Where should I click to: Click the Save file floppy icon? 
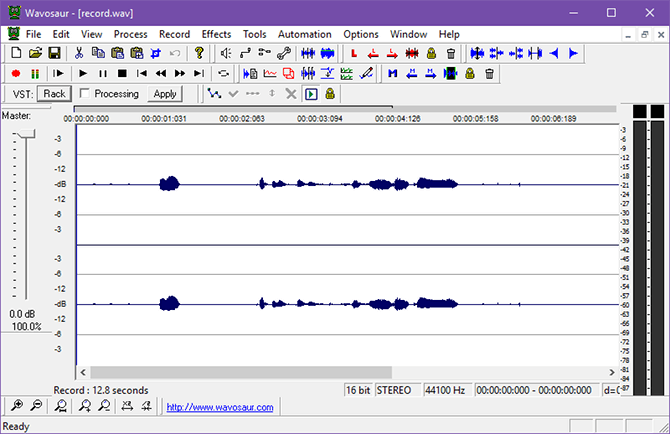54,53
